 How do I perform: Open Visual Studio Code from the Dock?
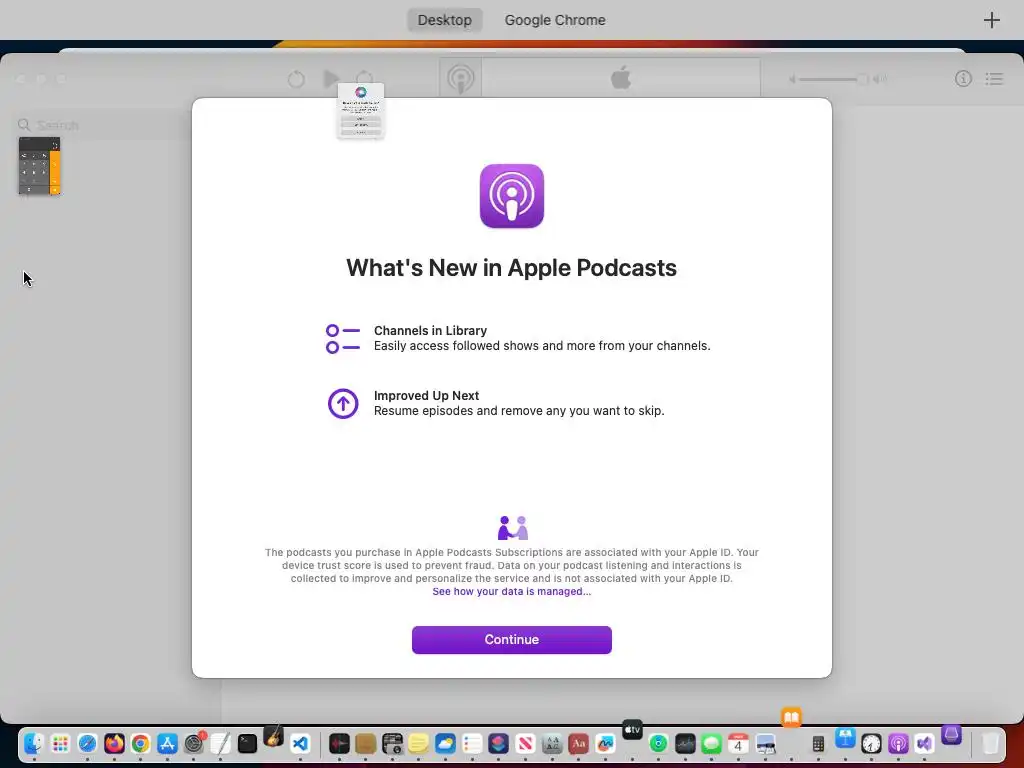[300, 744]
